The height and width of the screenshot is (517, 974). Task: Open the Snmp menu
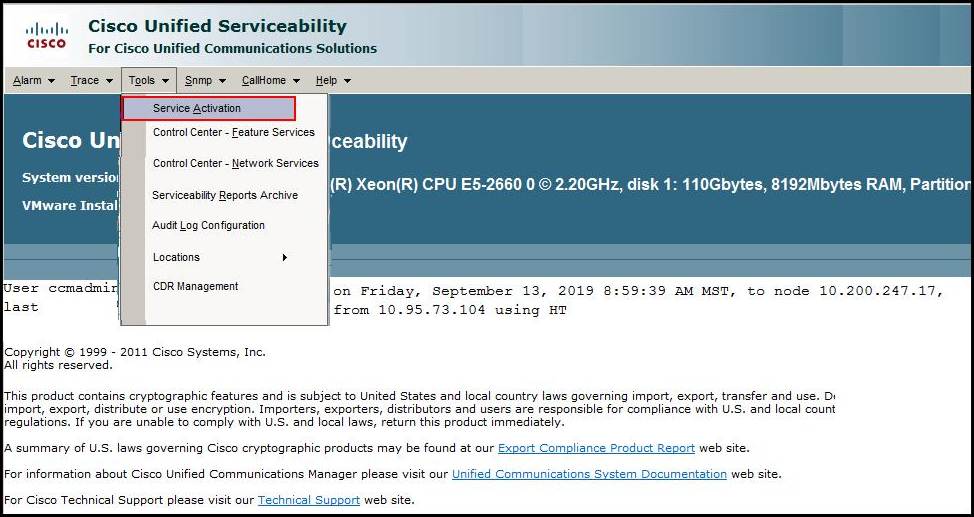click(x=205, y=80)
